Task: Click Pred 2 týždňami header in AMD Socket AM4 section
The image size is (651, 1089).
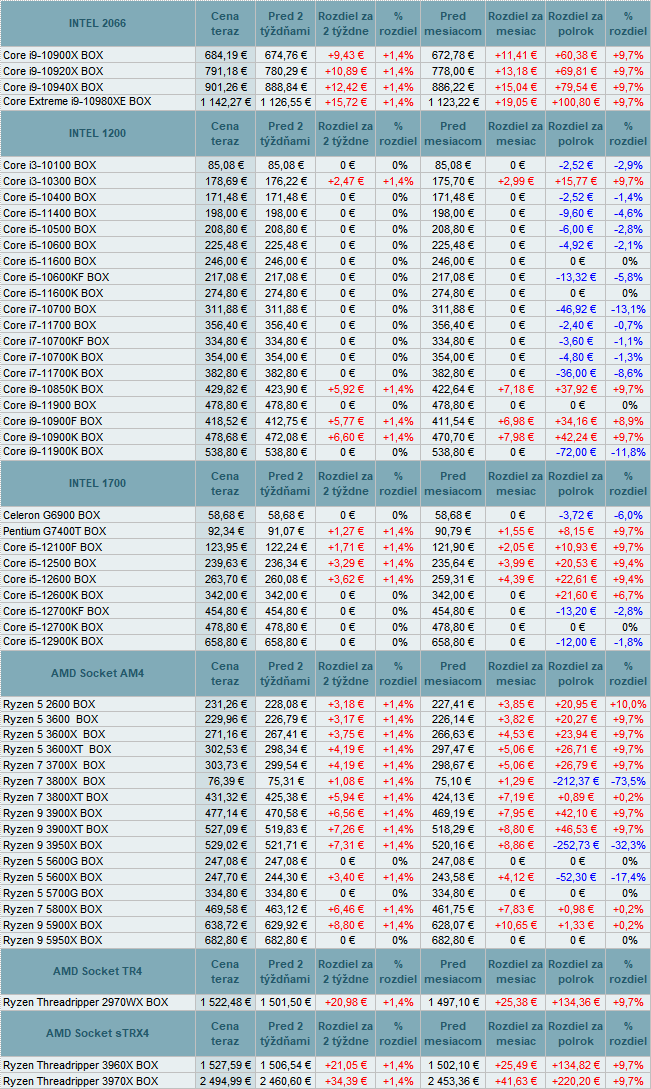Action: pyautogui.click(x=285, y=673)
